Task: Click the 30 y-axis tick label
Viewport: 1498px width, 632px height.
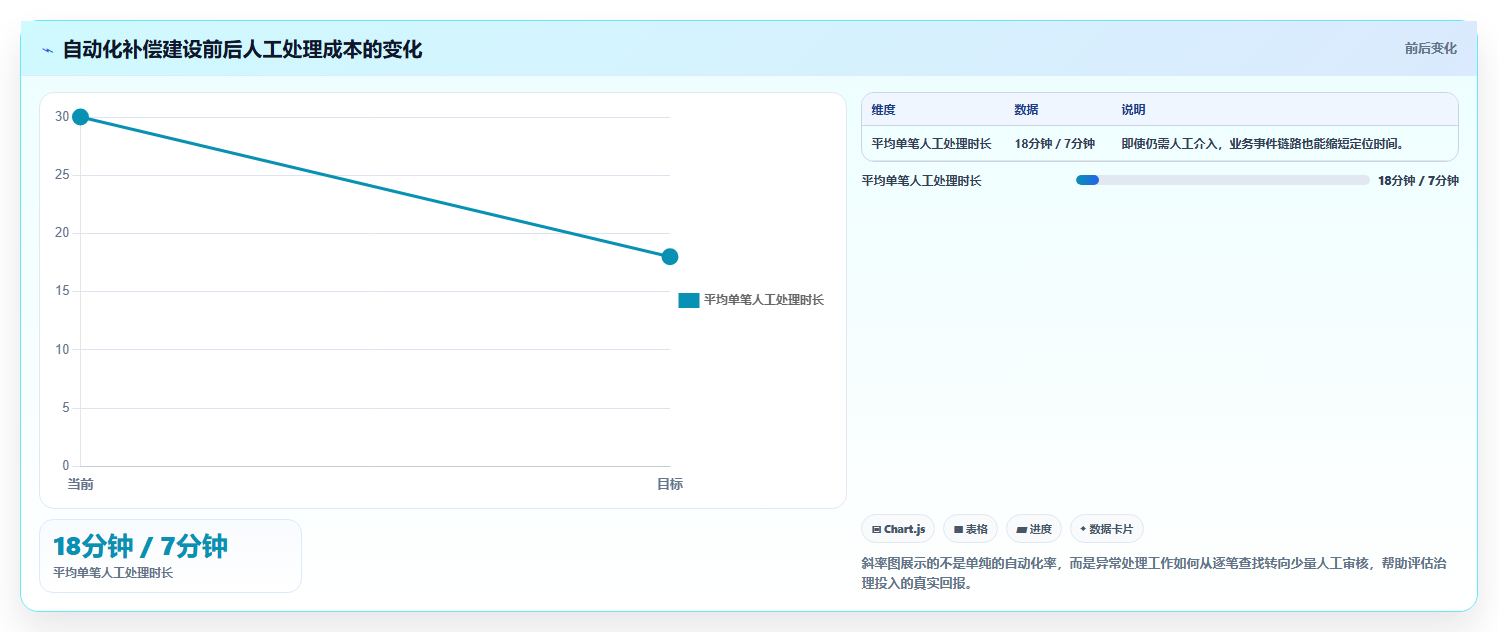Action: pos(62,117)
